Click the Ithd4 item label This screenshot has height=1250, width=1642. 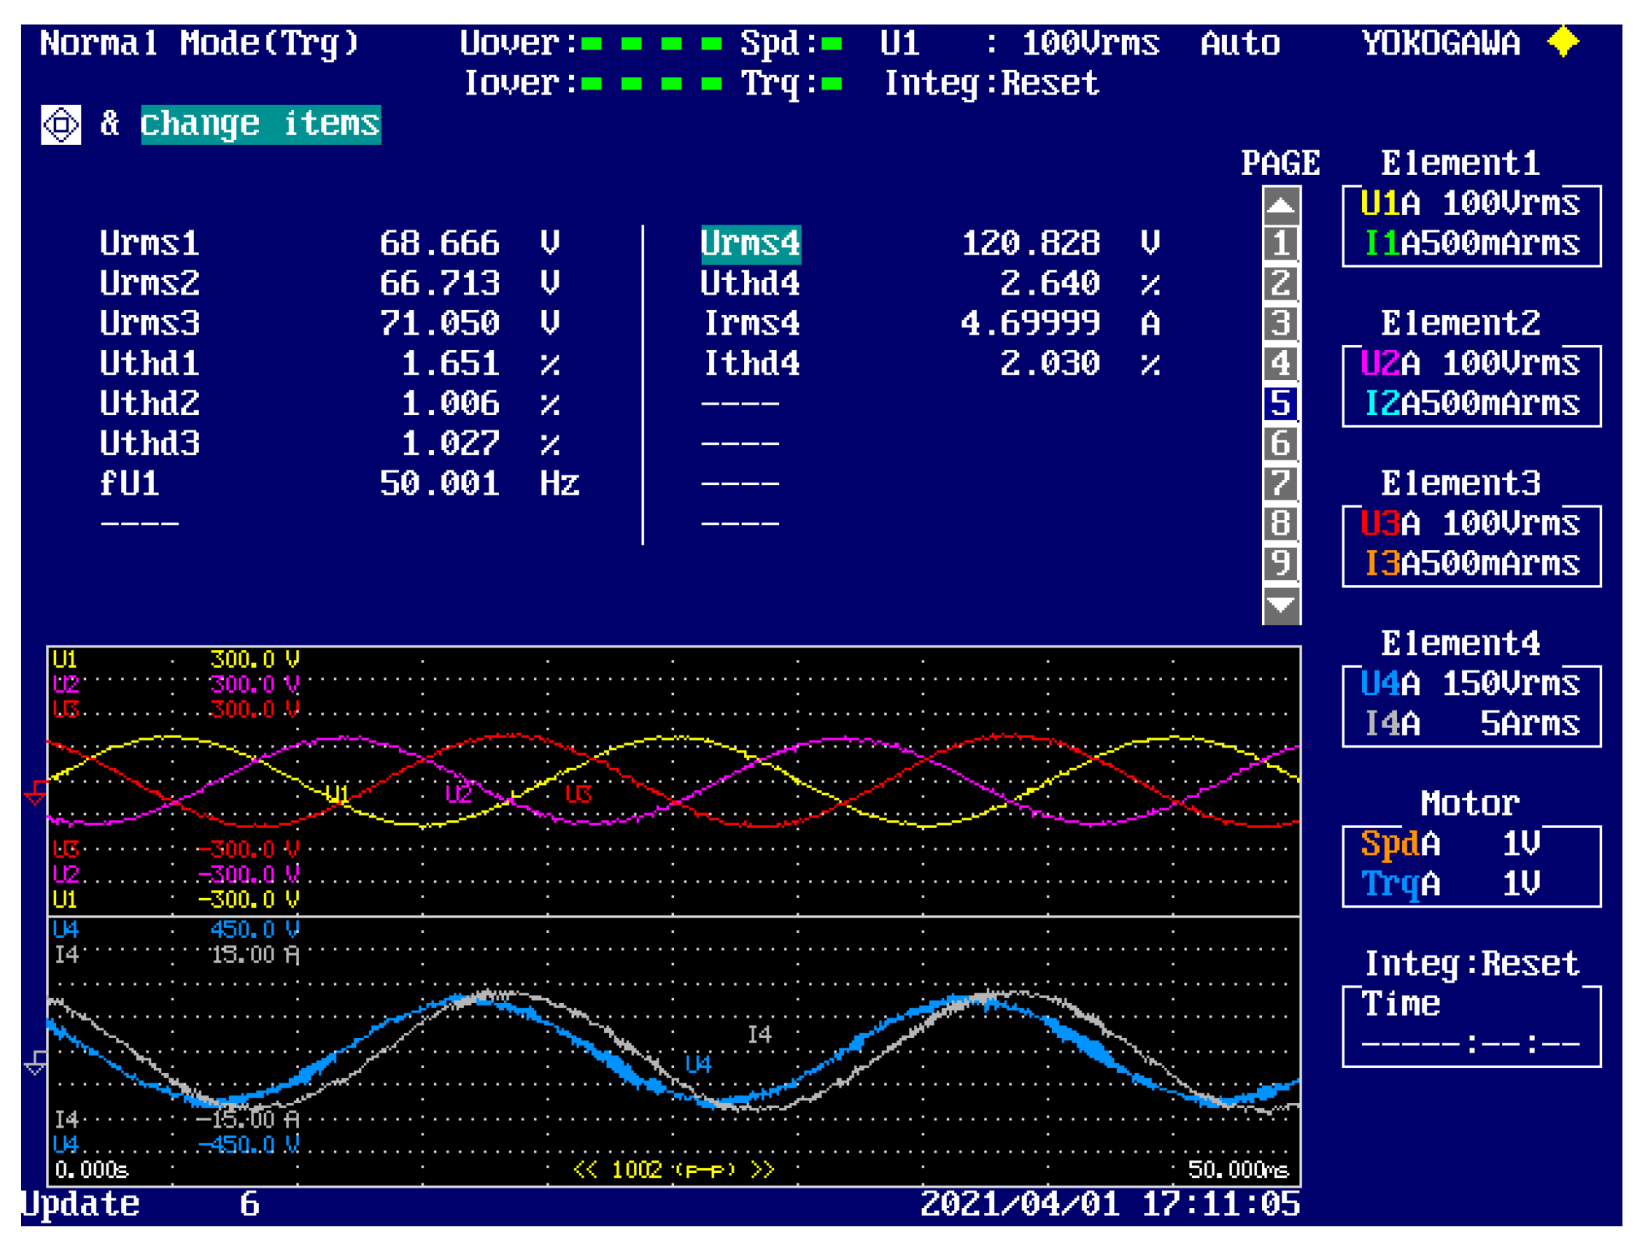752,364
